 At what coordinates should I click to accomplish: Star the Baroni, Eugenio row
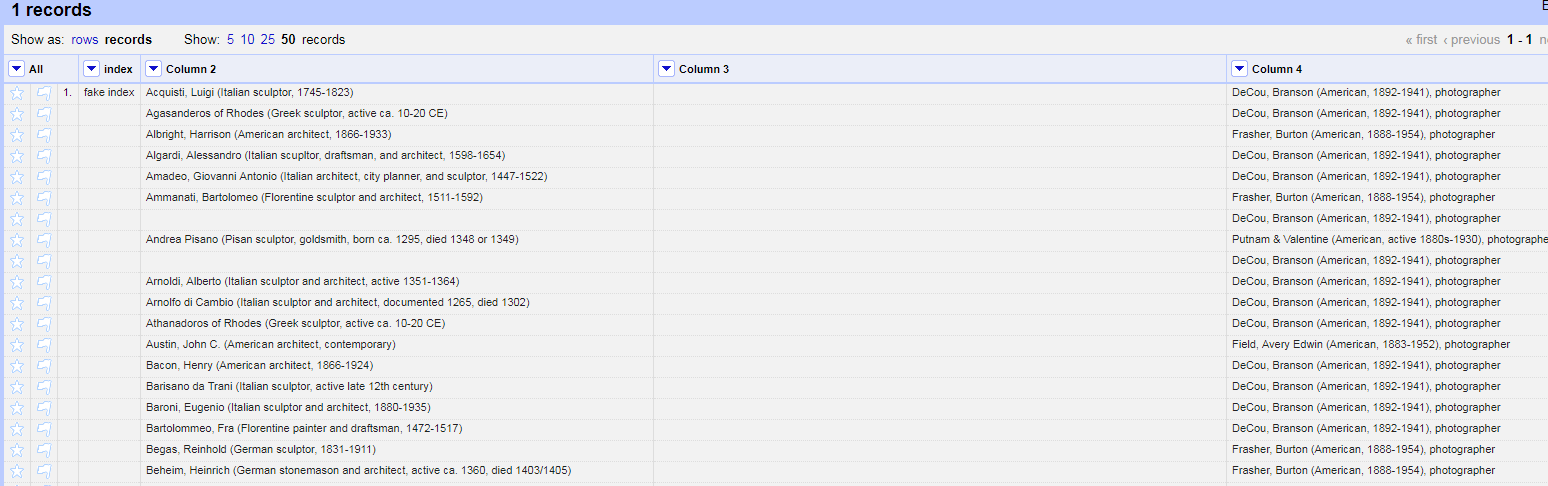coord(17,408)
